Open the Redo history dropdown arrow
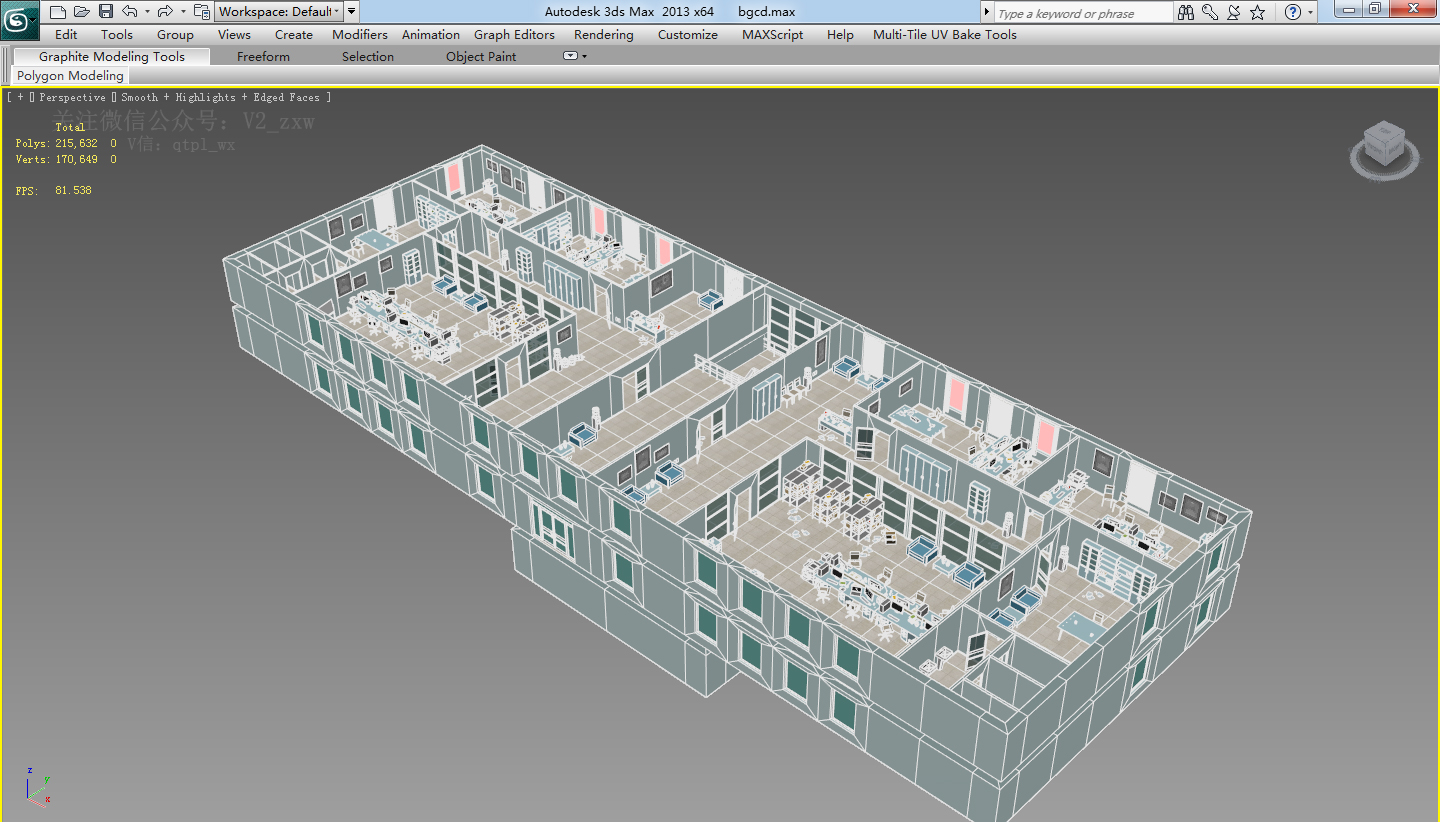The width and height of the screenshot is (1440, 822). [183, 12]
